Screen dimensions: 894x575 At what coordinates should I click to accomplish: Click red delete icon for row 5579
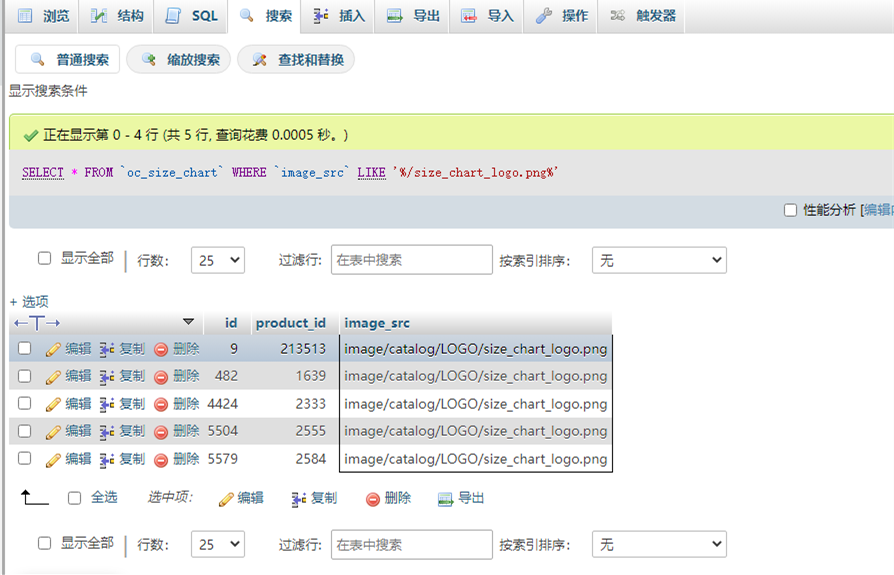coord(161,459)
